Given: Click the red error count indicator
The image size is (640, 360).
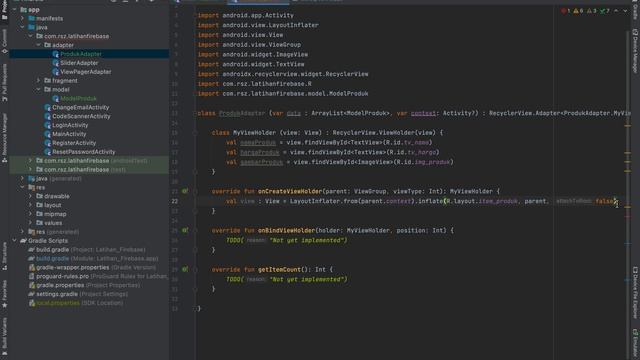Looking at the screenshot, I should tap(566, 11).
